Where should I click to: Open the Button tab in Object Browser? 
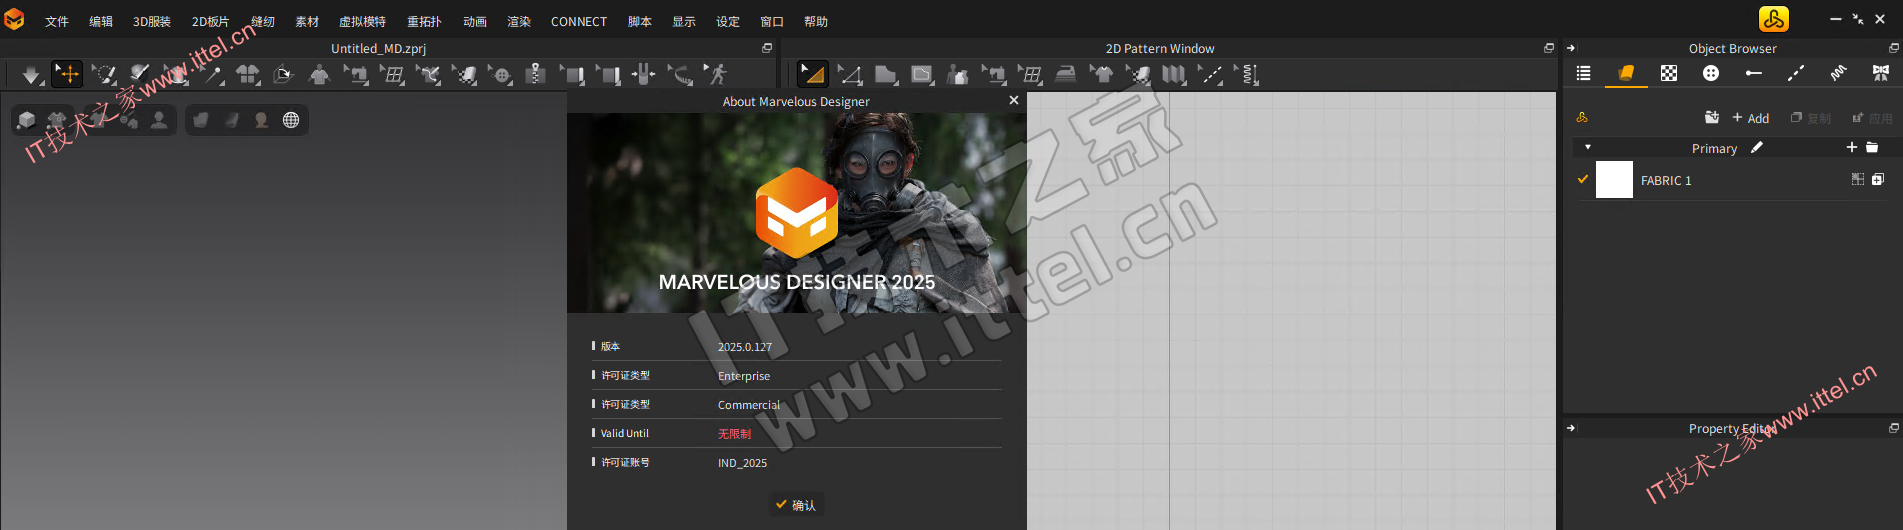(x=1711, y=73)
